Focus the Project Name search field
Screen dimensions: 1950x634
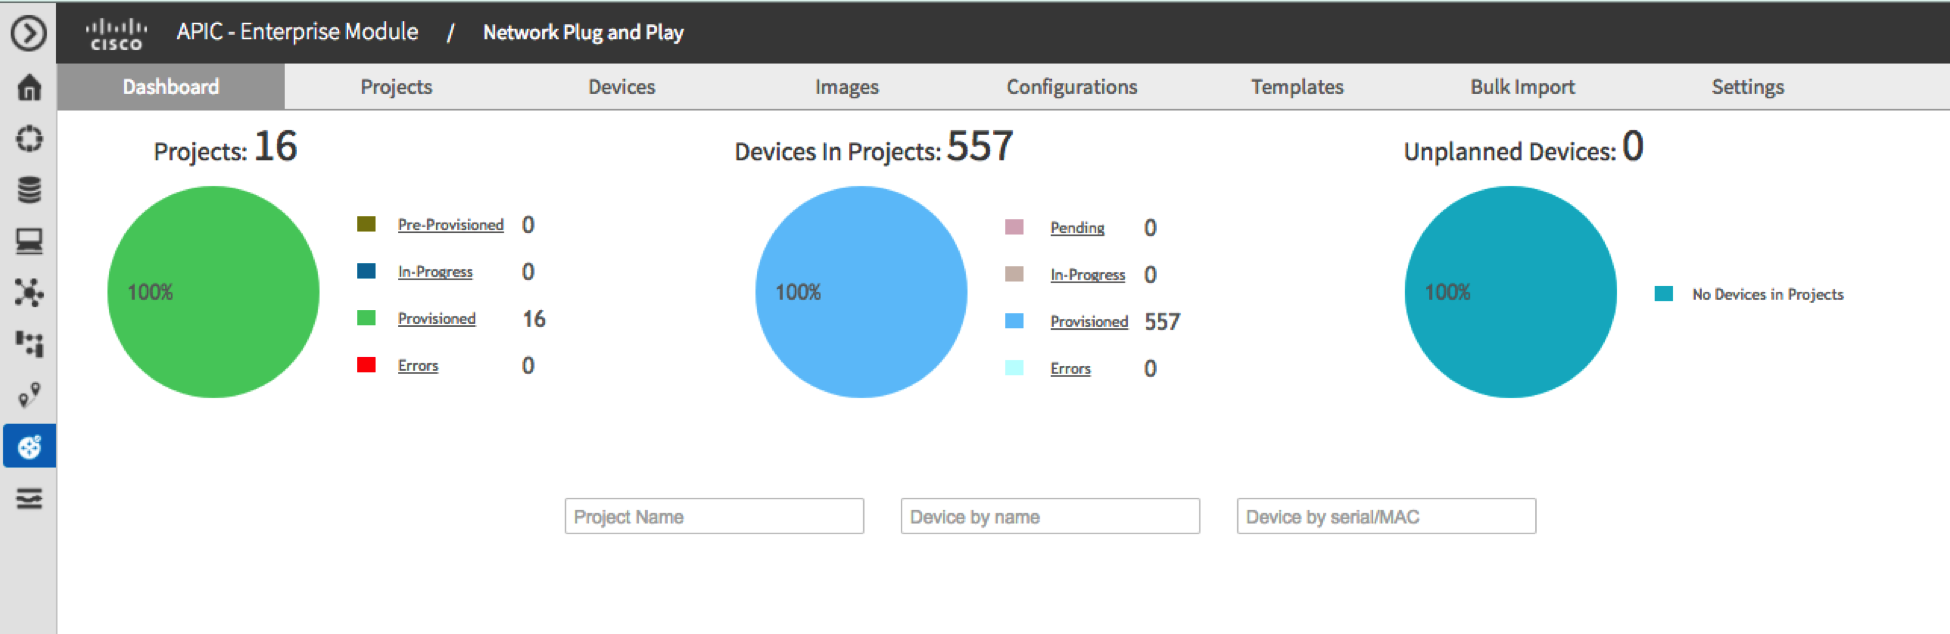pos(714,516)
